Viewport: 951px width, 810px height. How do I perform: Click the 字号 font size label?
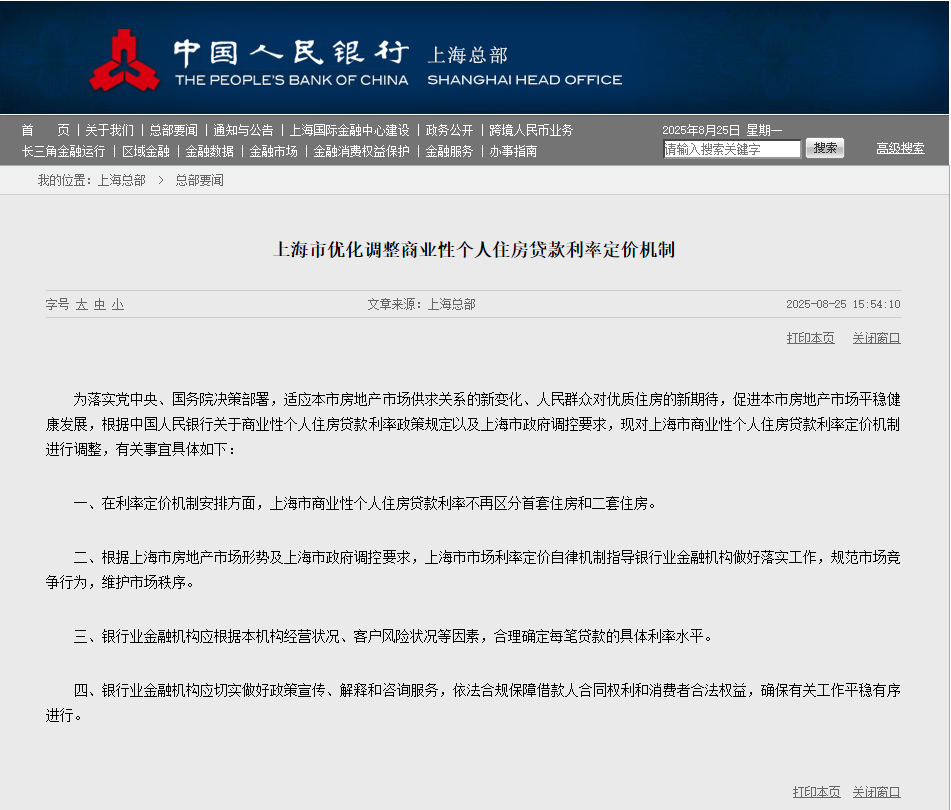point(58,304)
